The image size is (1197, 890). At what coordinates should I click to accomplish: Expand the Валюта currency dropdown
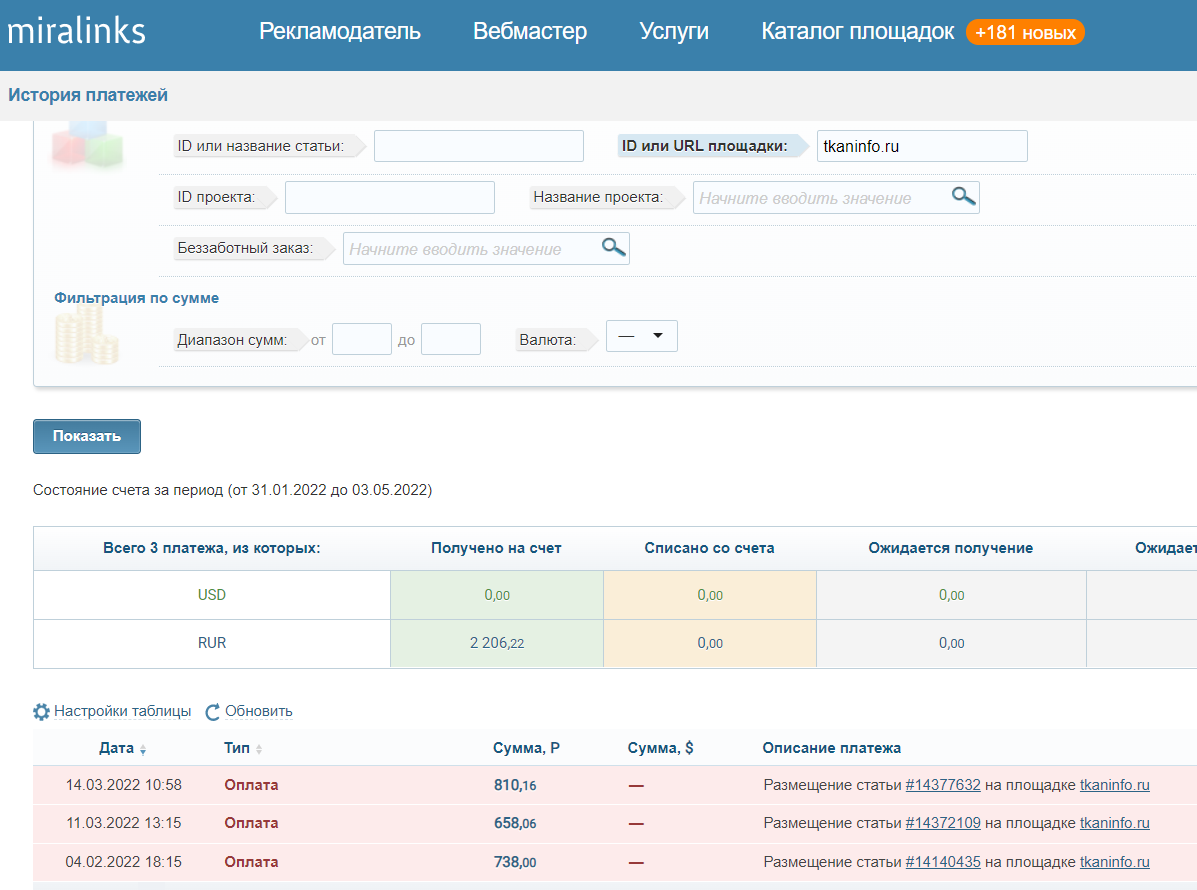point(642,337)
